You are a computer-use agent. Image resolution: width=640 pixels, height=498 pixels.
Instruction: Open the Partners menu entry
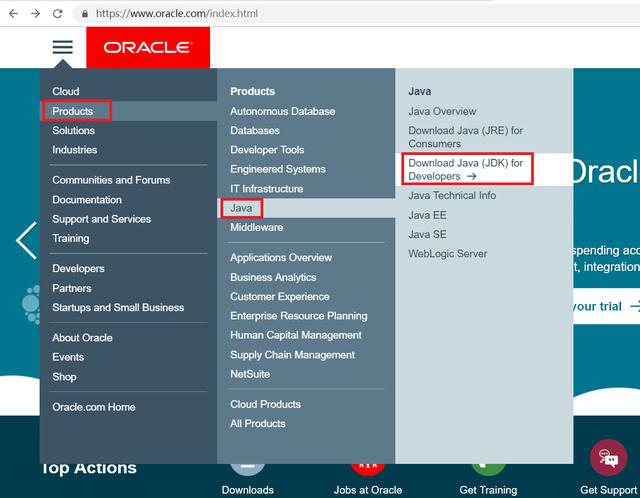[72, 288]
